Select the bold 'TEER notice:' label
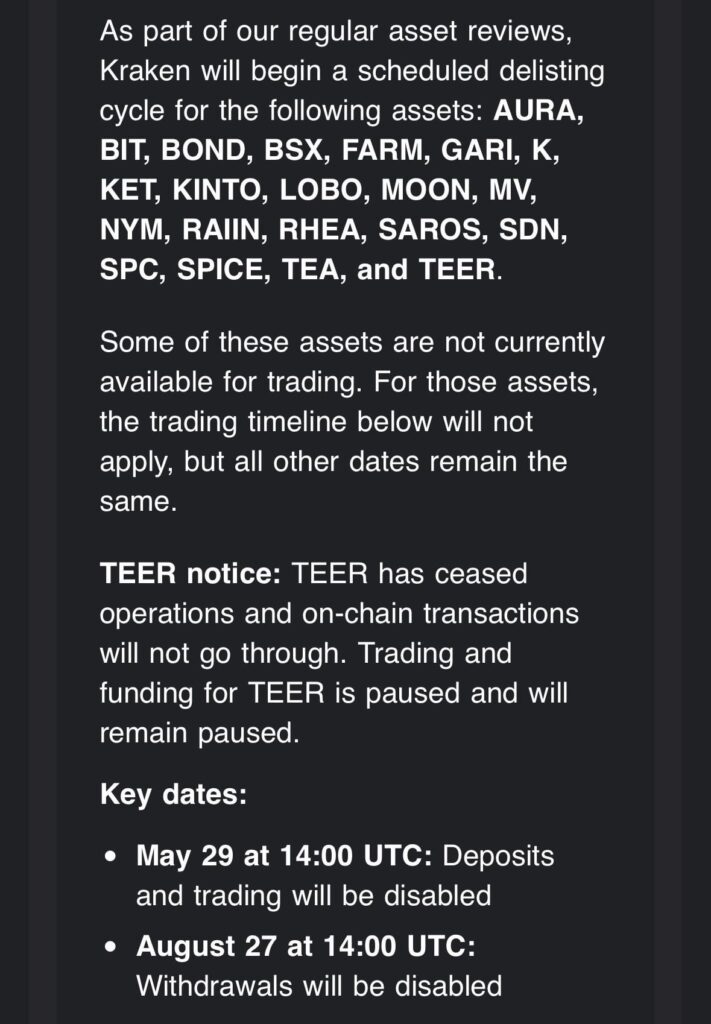The image size is (711, 1024). point(190,573)
